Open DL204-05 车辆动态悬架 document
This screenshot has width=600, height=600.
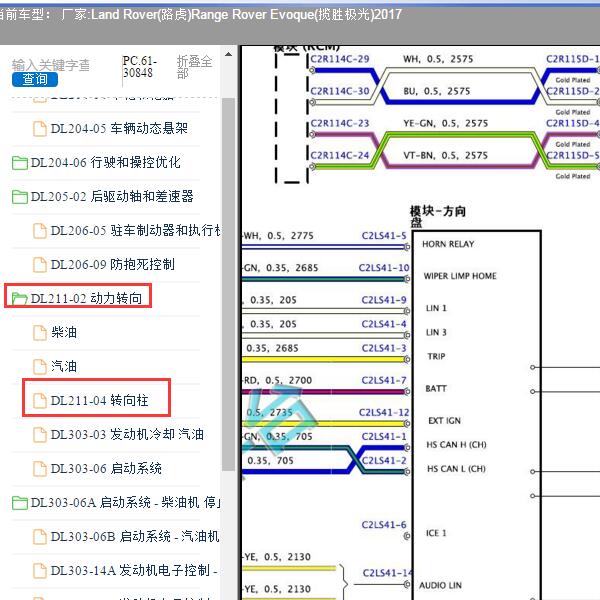click(119, 128)
